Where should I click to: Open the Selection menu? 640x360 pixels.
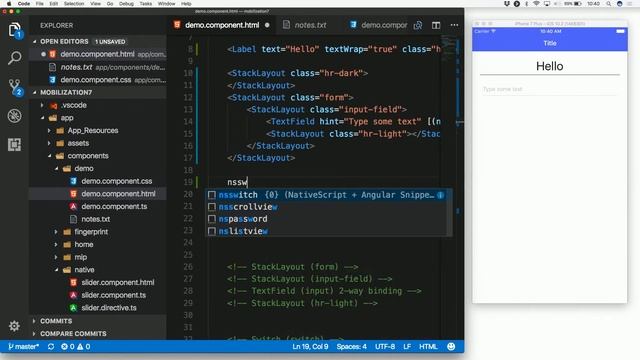pos(74,4)
